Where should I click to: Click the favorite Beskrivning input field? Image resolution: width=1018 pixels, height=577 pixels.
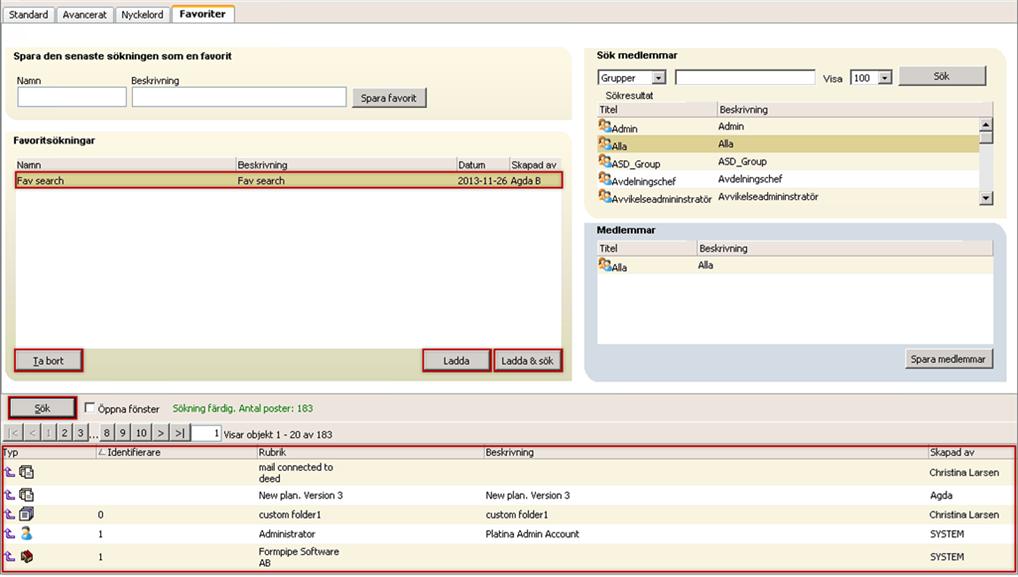pyautogui.click(x=239, y=97)
